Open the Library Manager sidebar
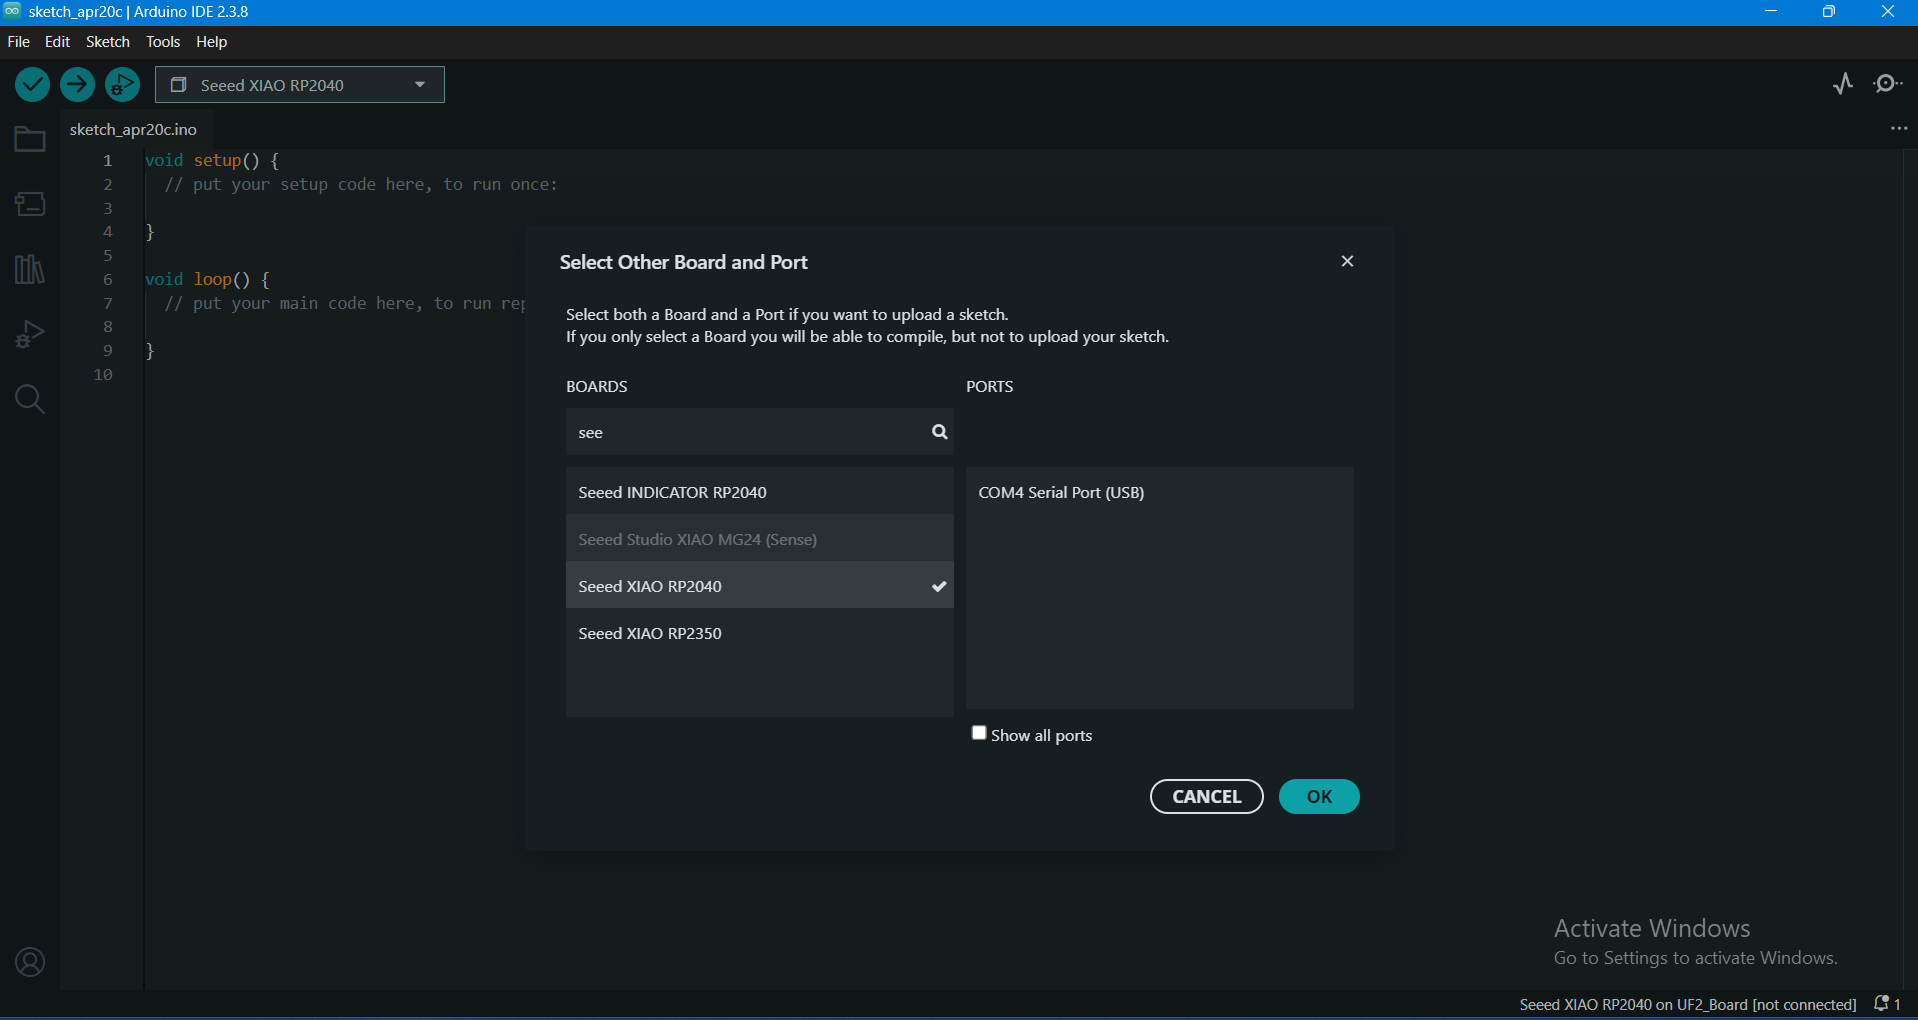Viewport: 1918px width, 1020px height. click(30, 269)
